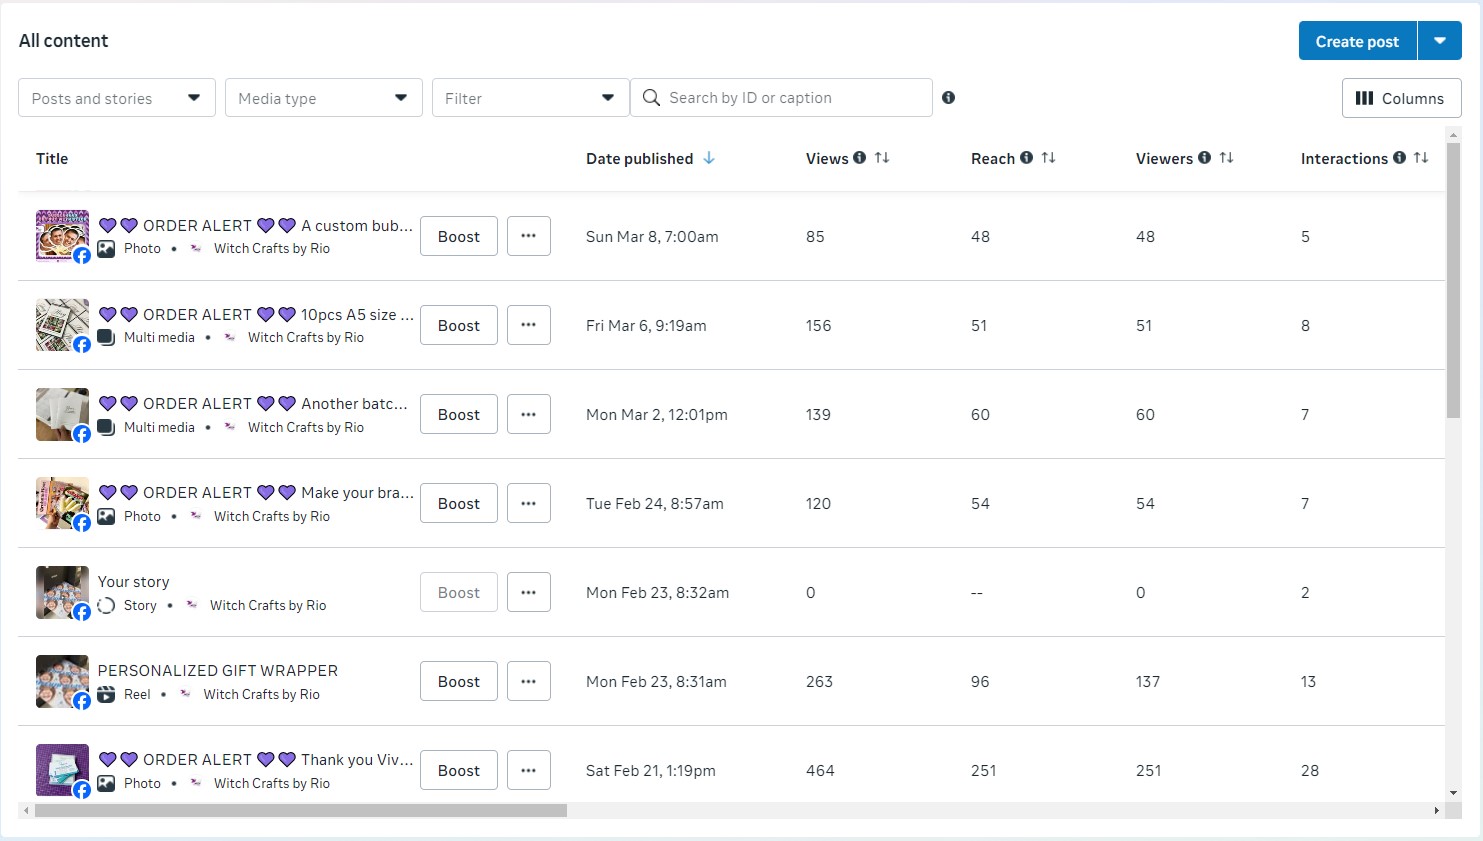Screen dimensions: 1483x841
Task: Click the Search by ID or caption field
Action: click(790, 98)
